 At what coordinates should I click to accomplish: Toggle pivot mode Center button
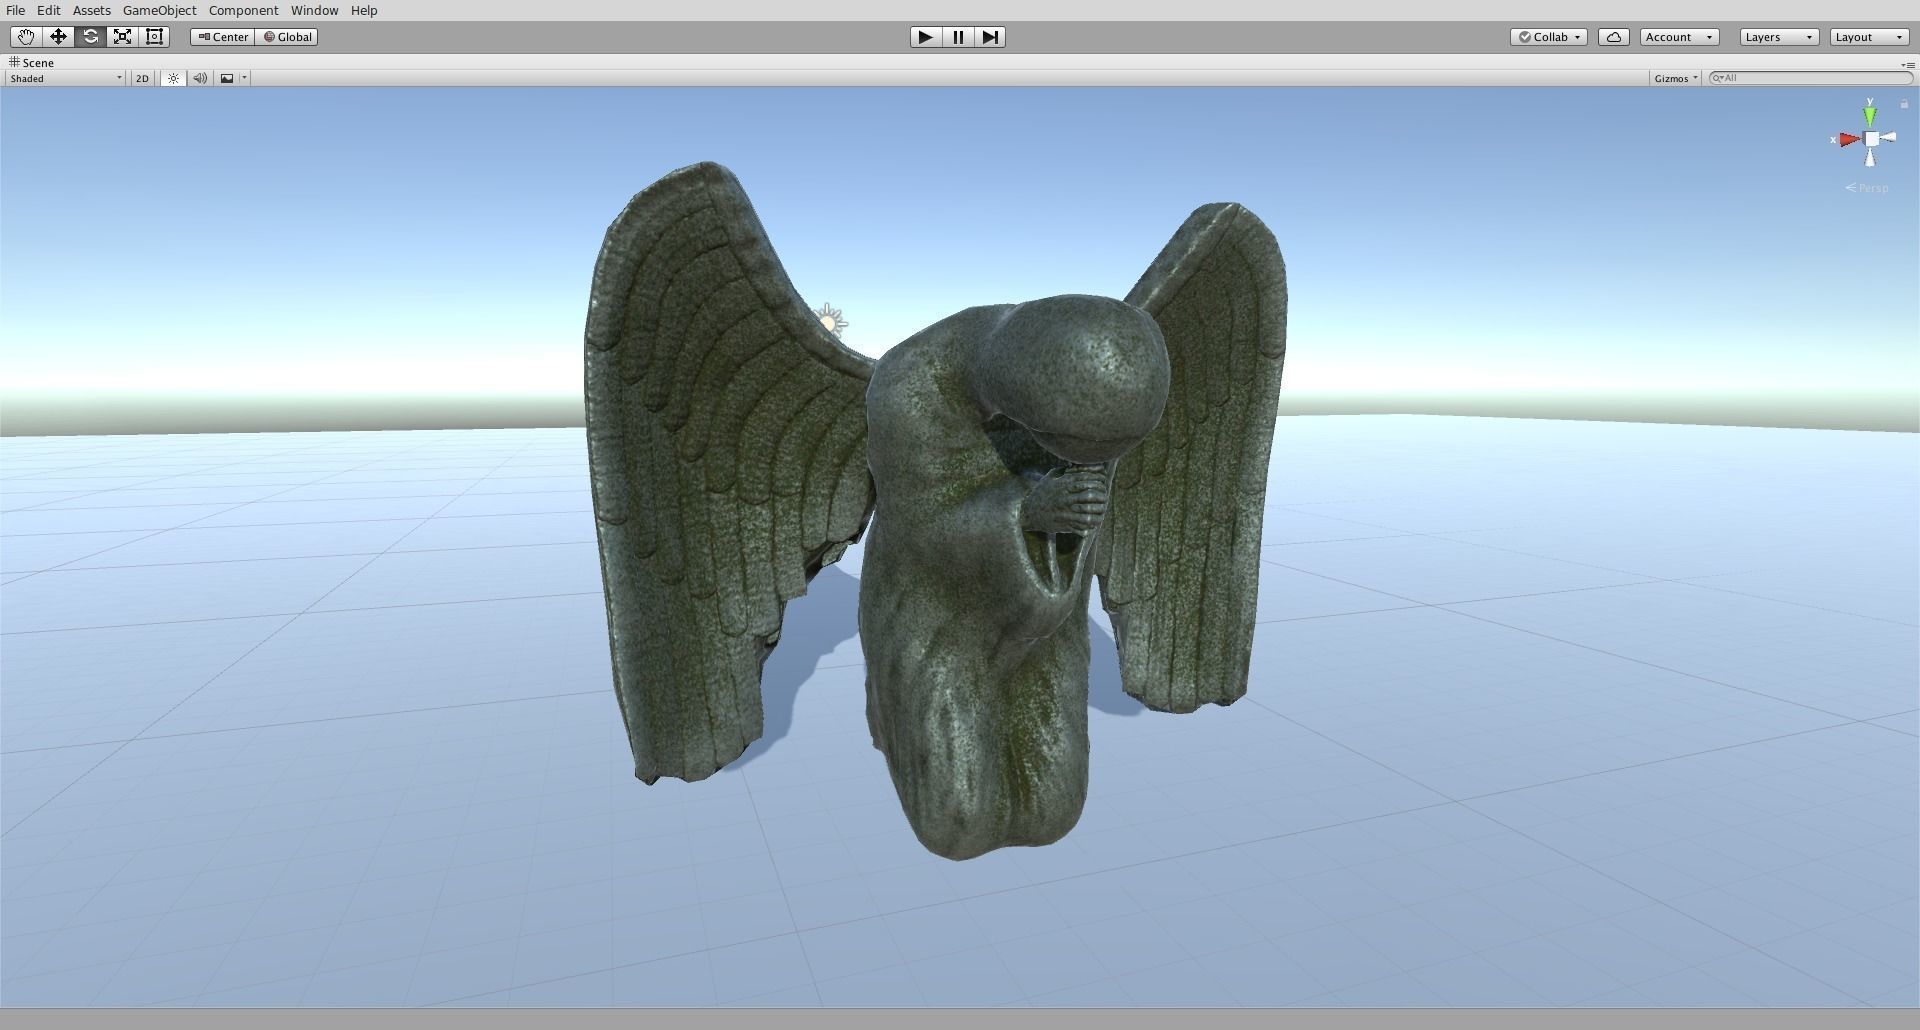point(223,37)
